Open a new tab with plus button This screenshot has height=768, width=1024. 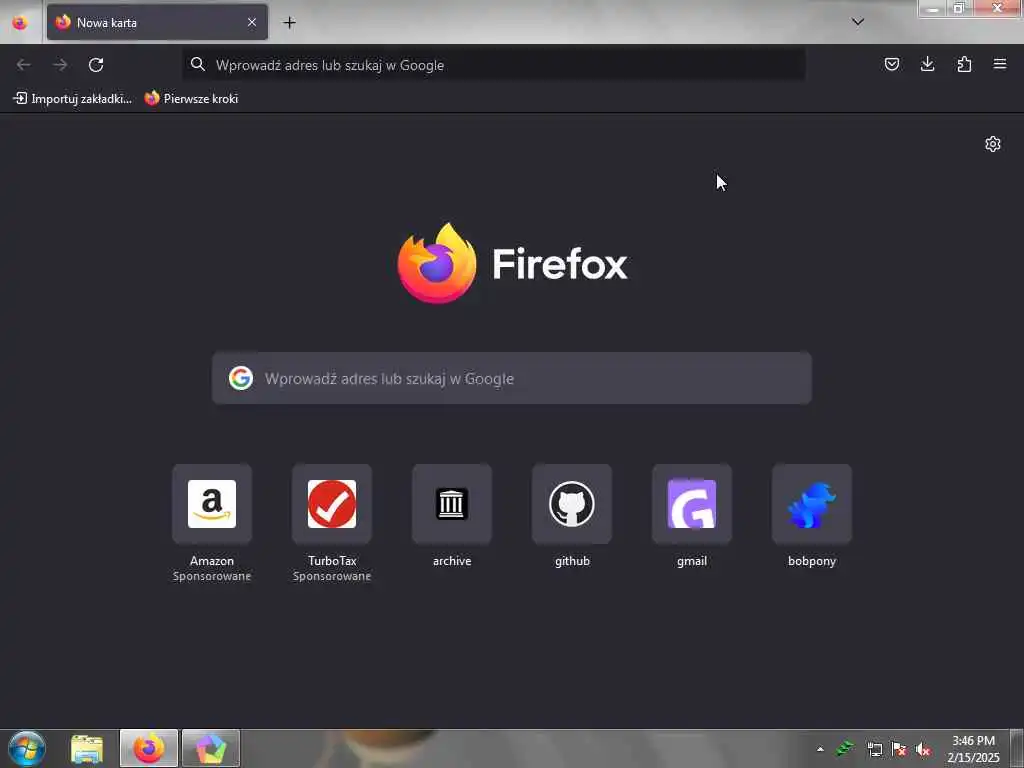click(289, 22)
